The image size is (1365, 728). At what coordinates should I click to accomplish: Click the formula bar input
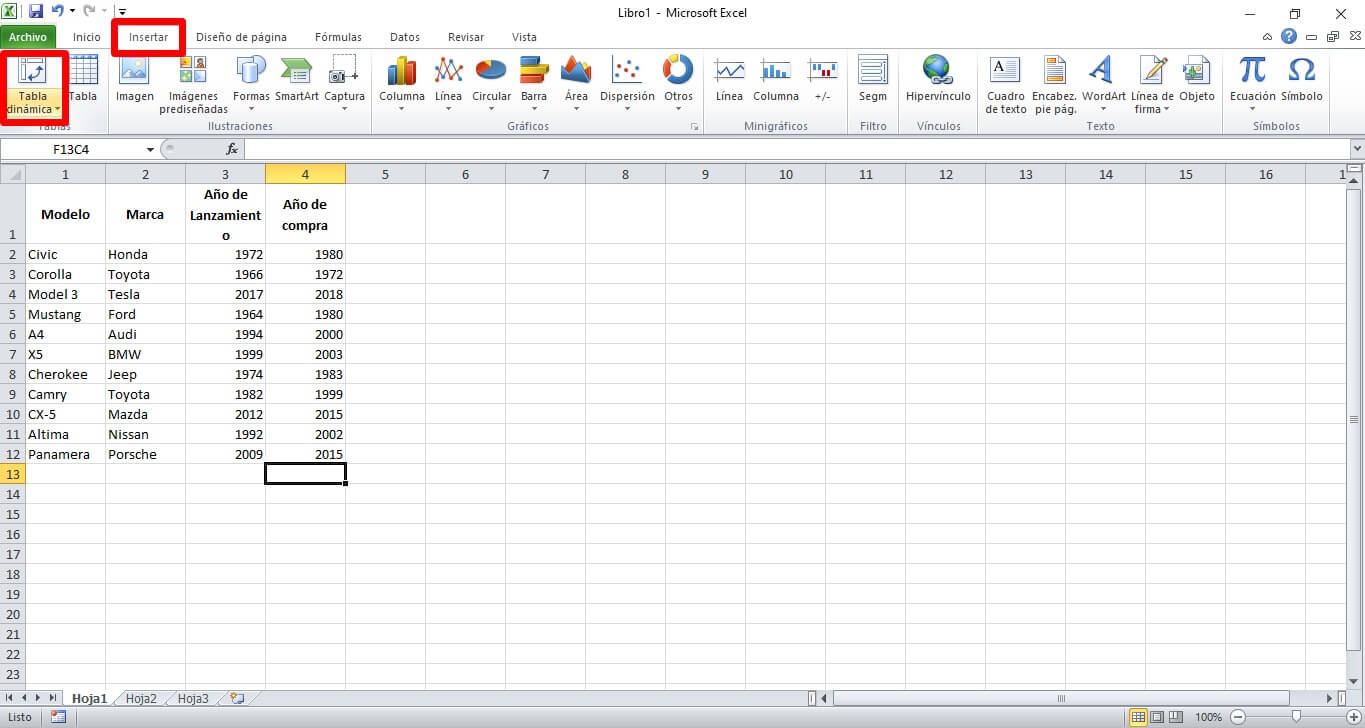pos(796,149)
